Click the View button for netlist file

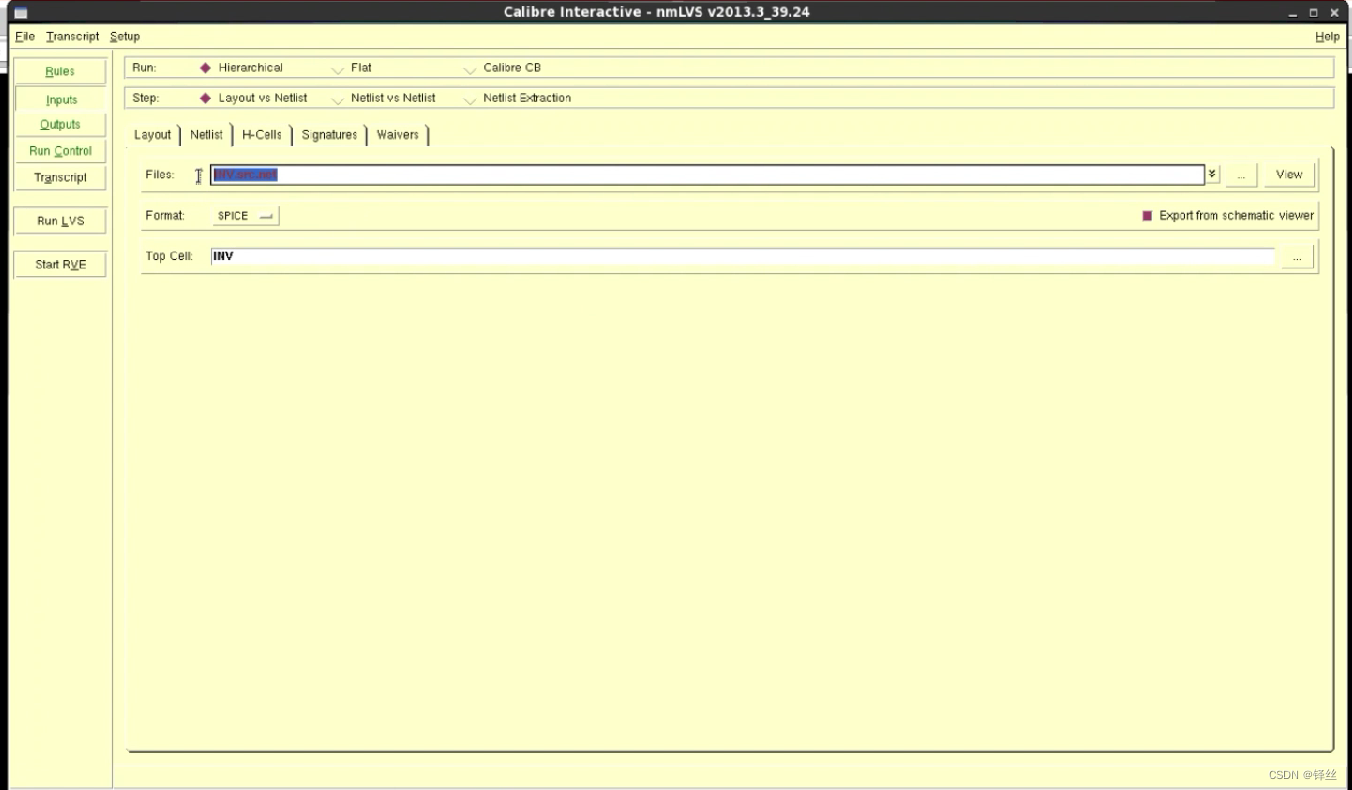1289,175
